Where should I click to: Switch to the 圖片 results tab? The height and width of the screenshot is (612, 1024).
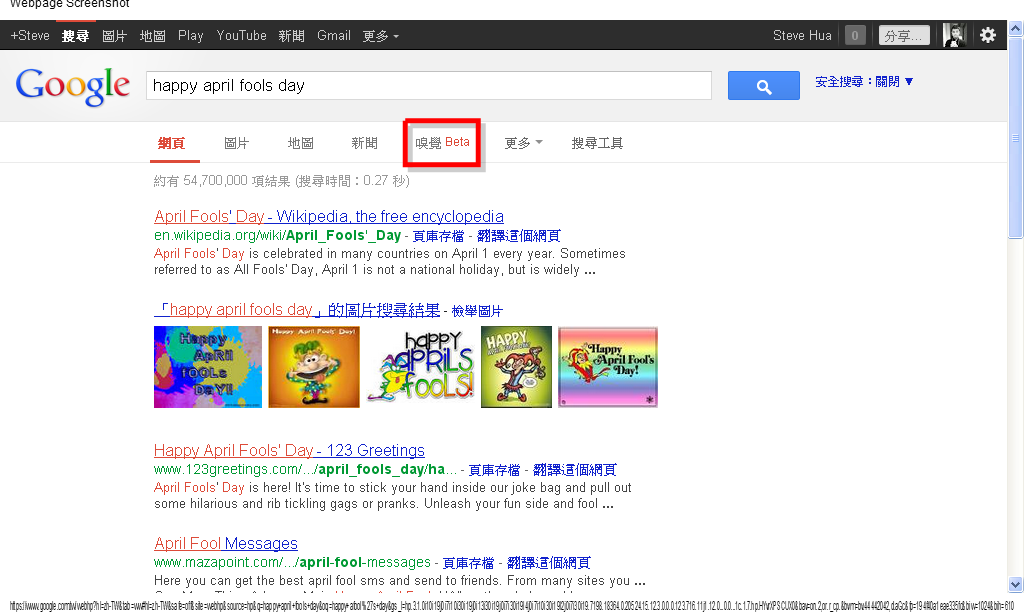(236, 143)
